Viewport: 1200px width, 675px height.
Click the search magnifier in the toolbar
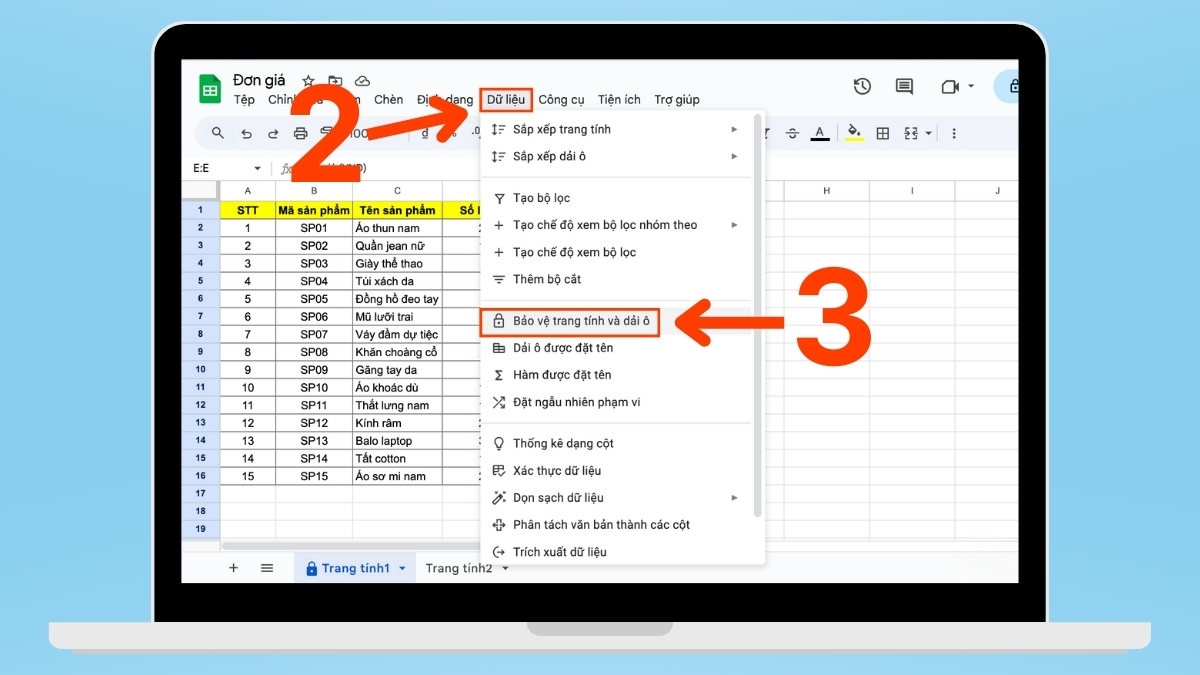(218, 133)
